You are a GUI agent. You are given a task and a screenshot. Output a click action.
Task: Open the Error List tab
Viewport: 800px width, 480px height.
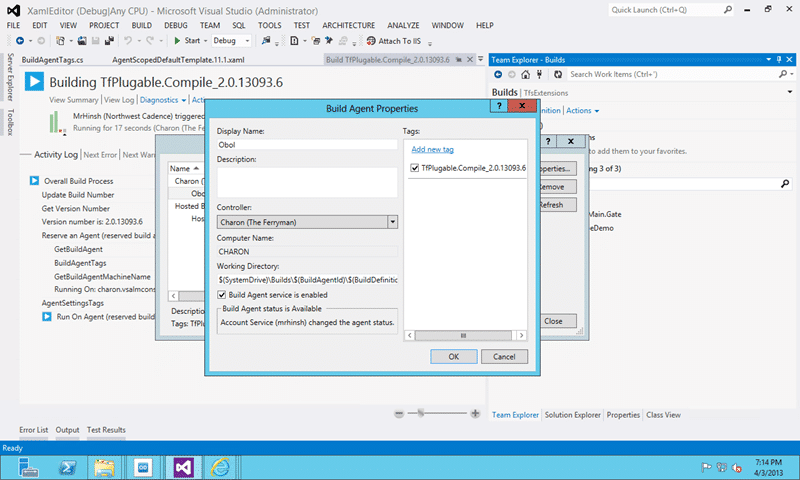tap(34, 430)
